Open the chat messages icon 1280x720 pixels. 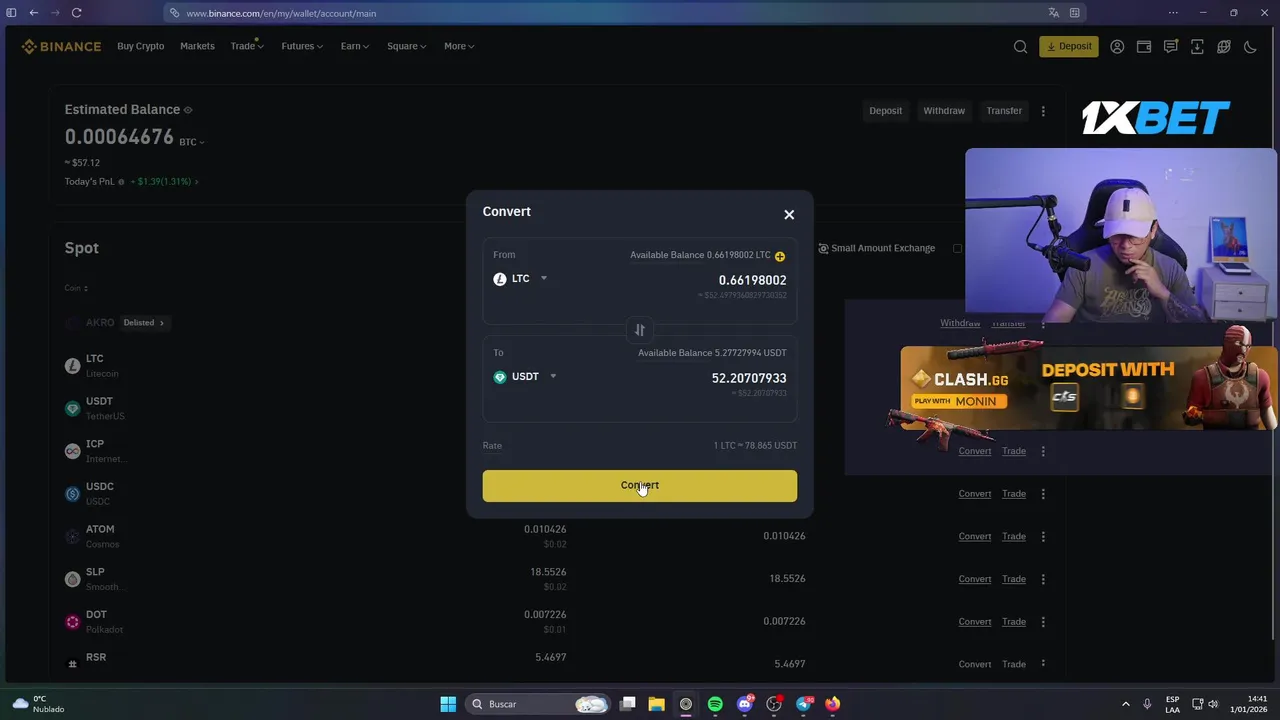(1170, 46)
